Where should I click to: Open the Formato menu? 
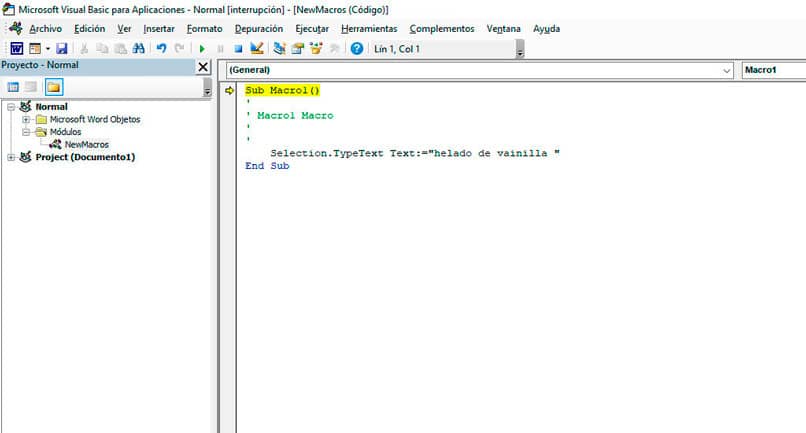coord(205,29)
